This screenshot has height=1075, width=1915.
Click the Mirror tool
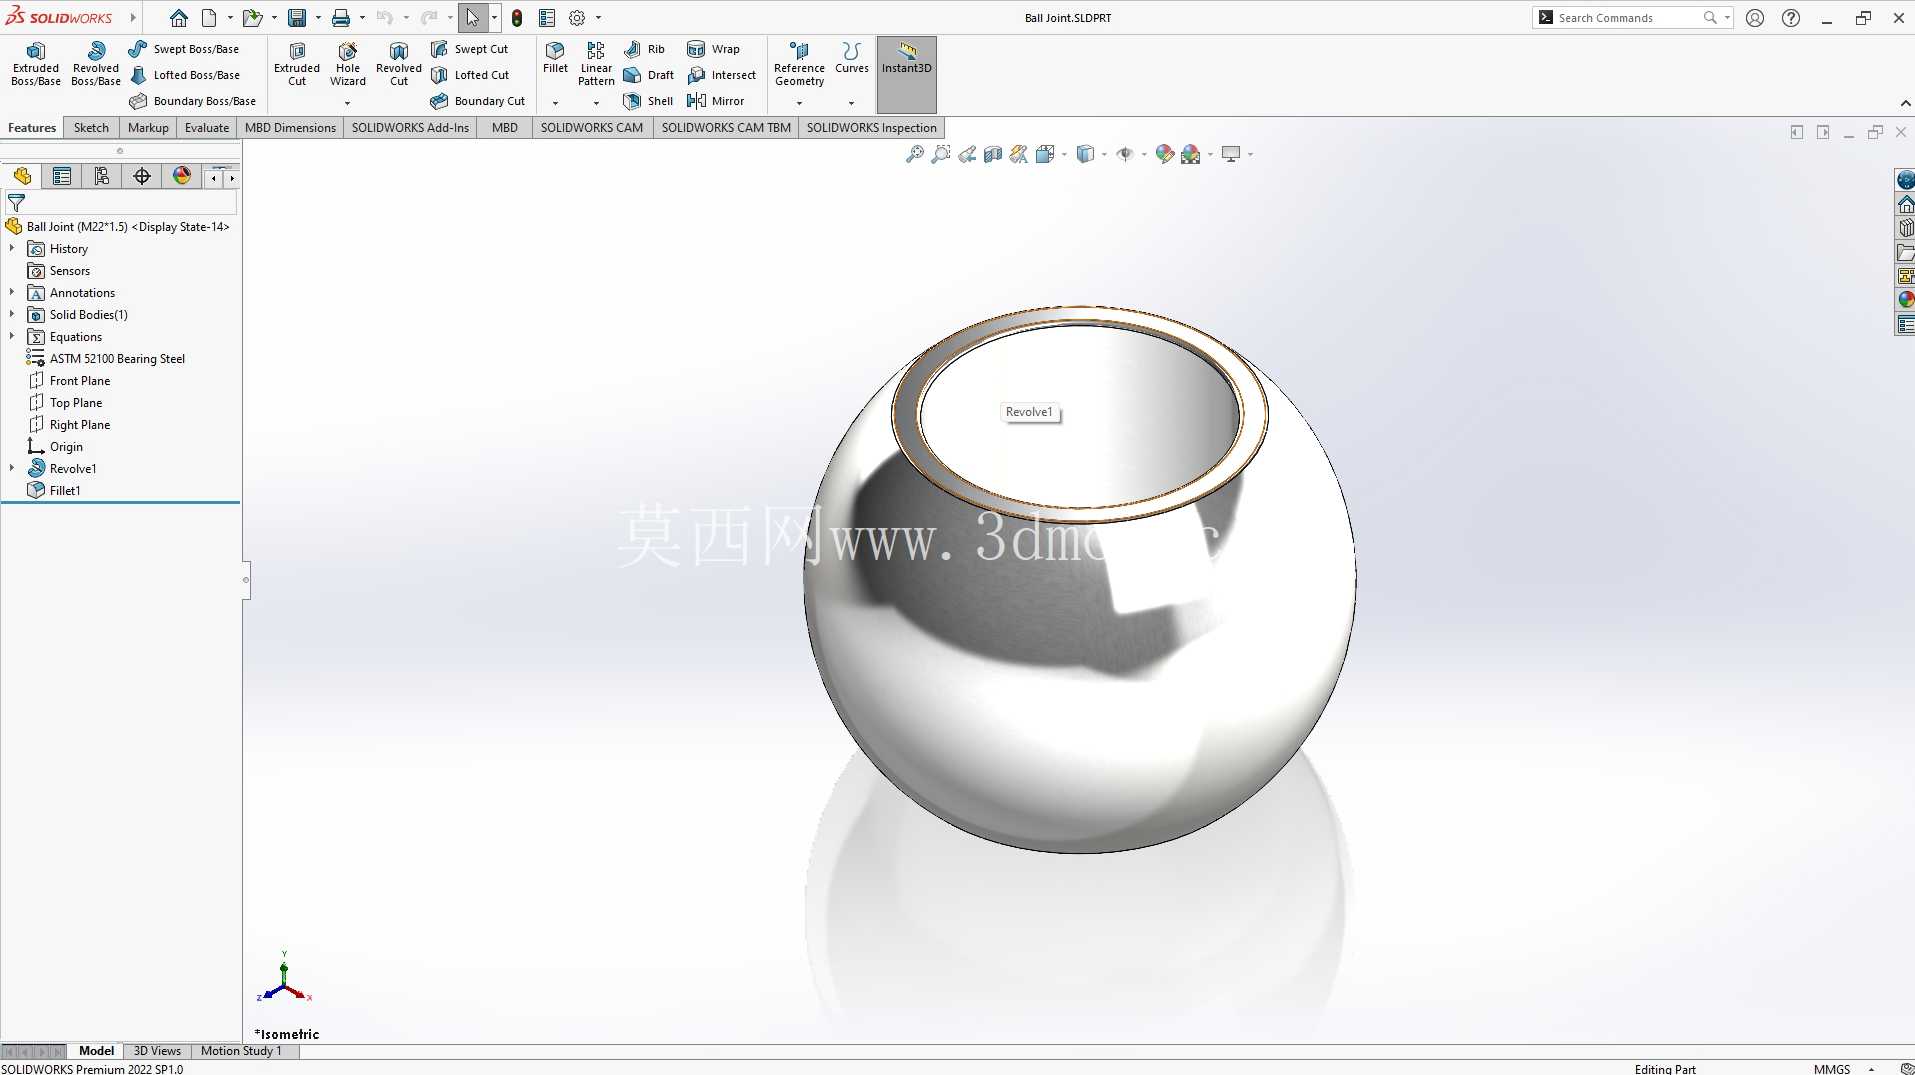(716, 101)
